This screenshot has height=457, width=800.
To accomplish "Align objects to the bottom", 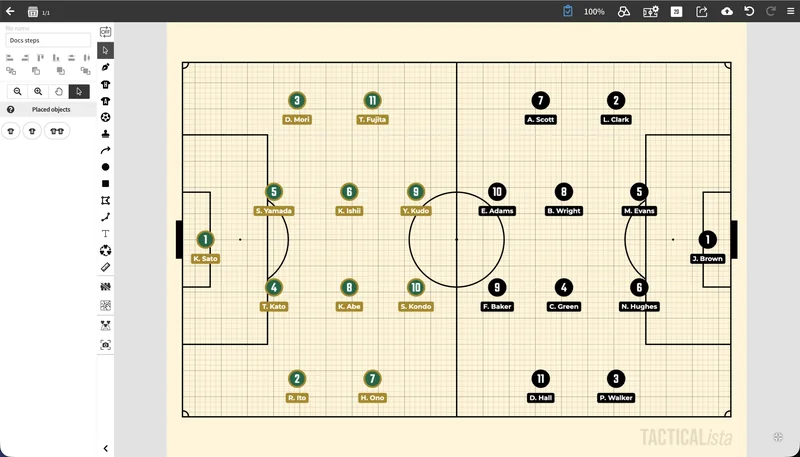I will (56, 58).
